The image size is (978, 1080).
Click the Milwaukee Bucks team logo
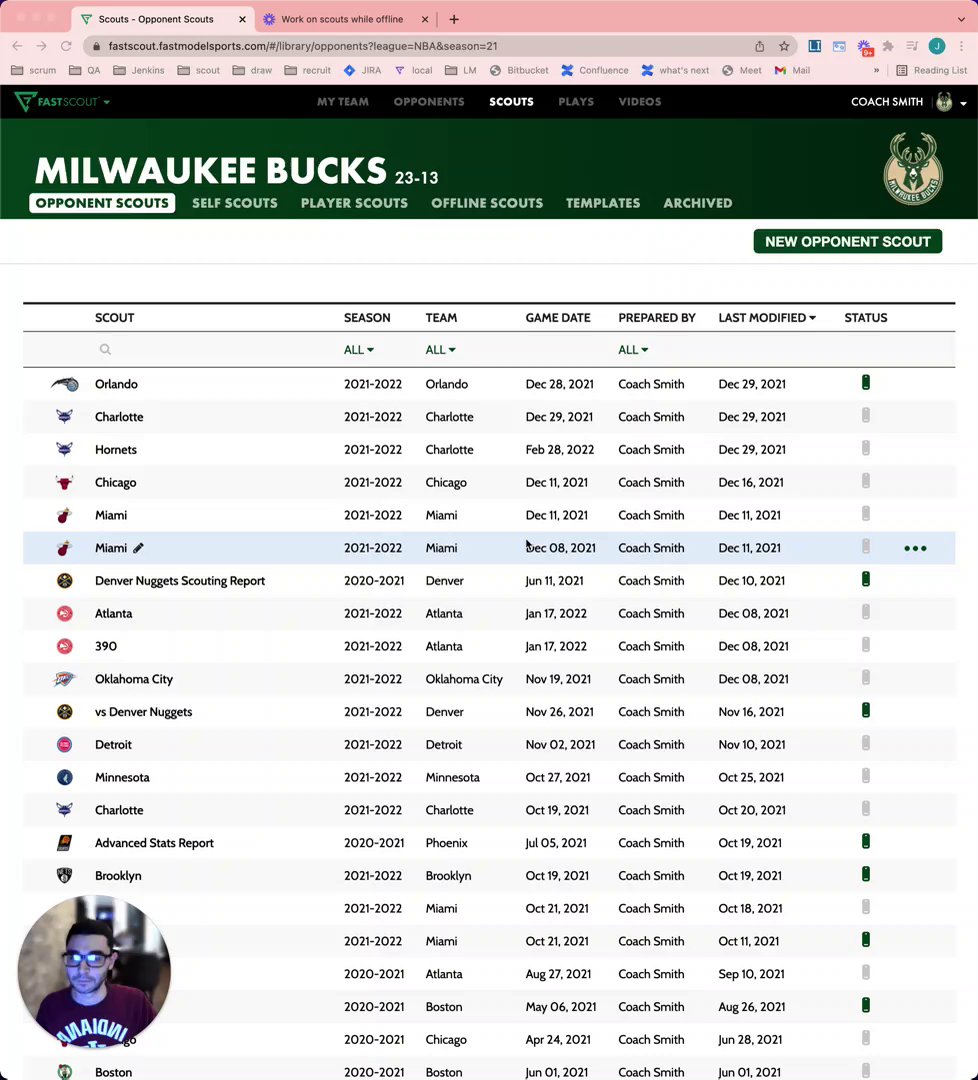click(x=913, y=169)
